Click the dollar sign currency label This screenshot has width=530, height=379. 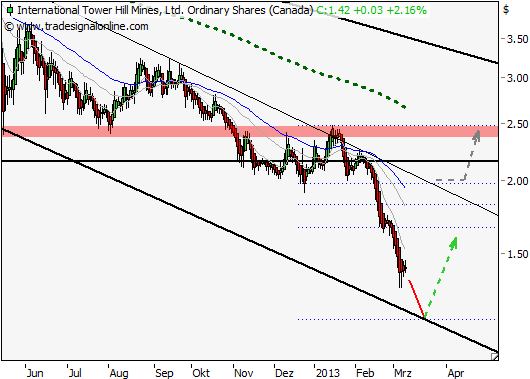pos(506,9)
